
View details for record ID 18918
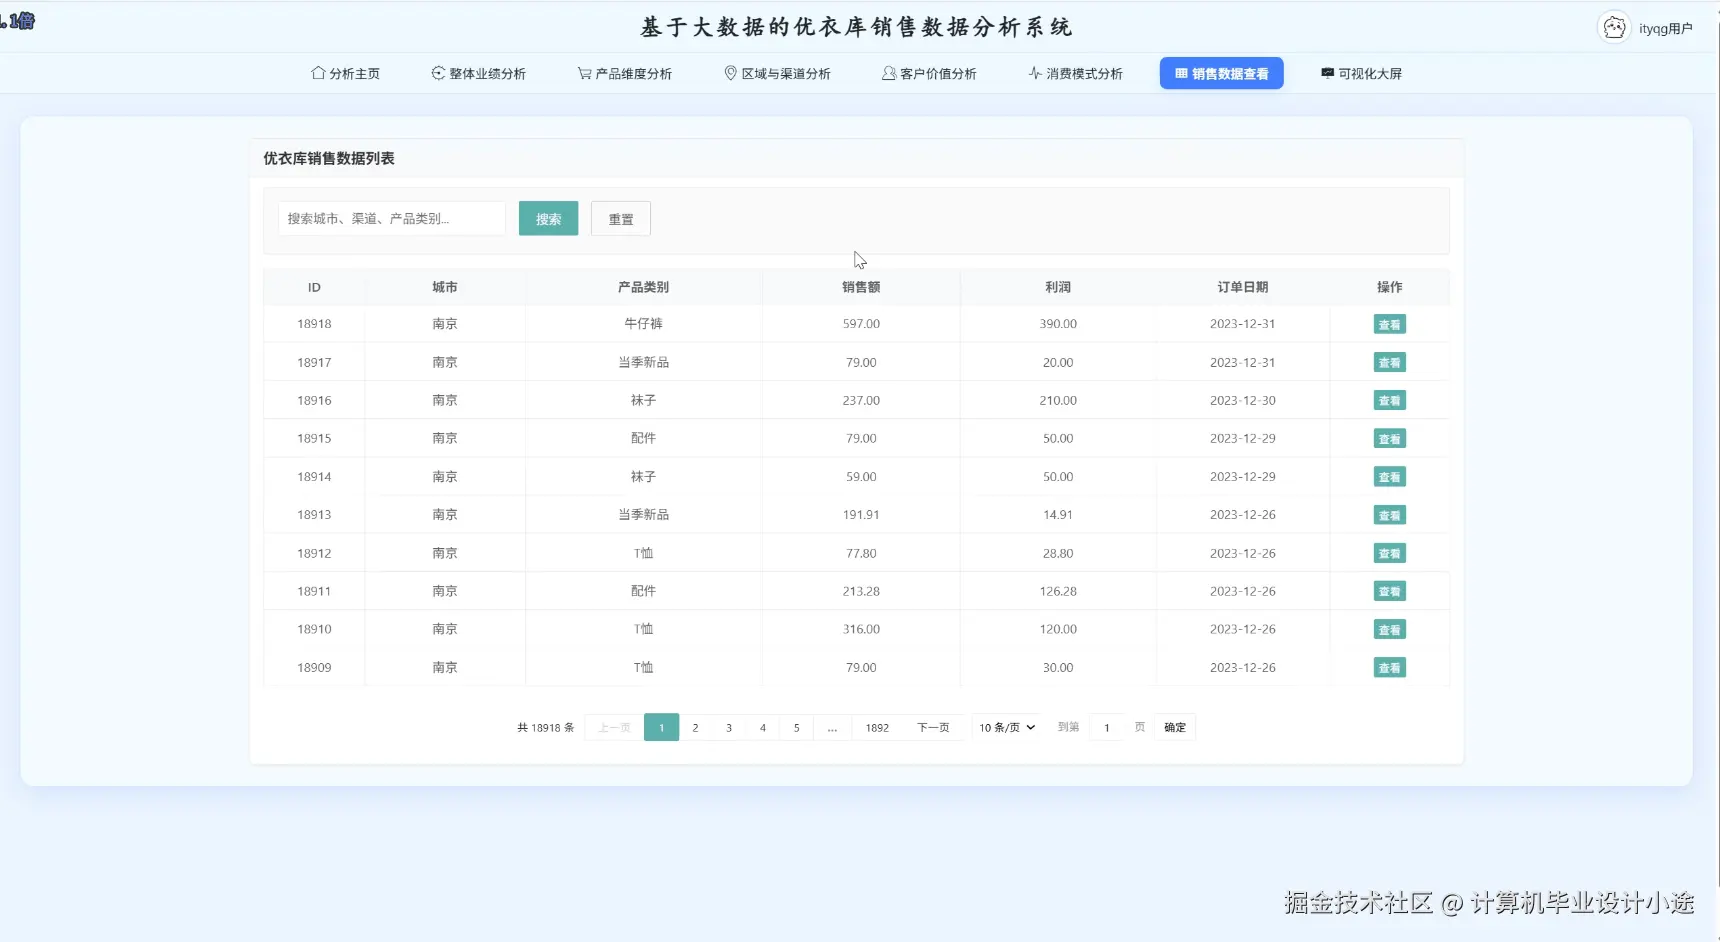tap(1389, 324)
